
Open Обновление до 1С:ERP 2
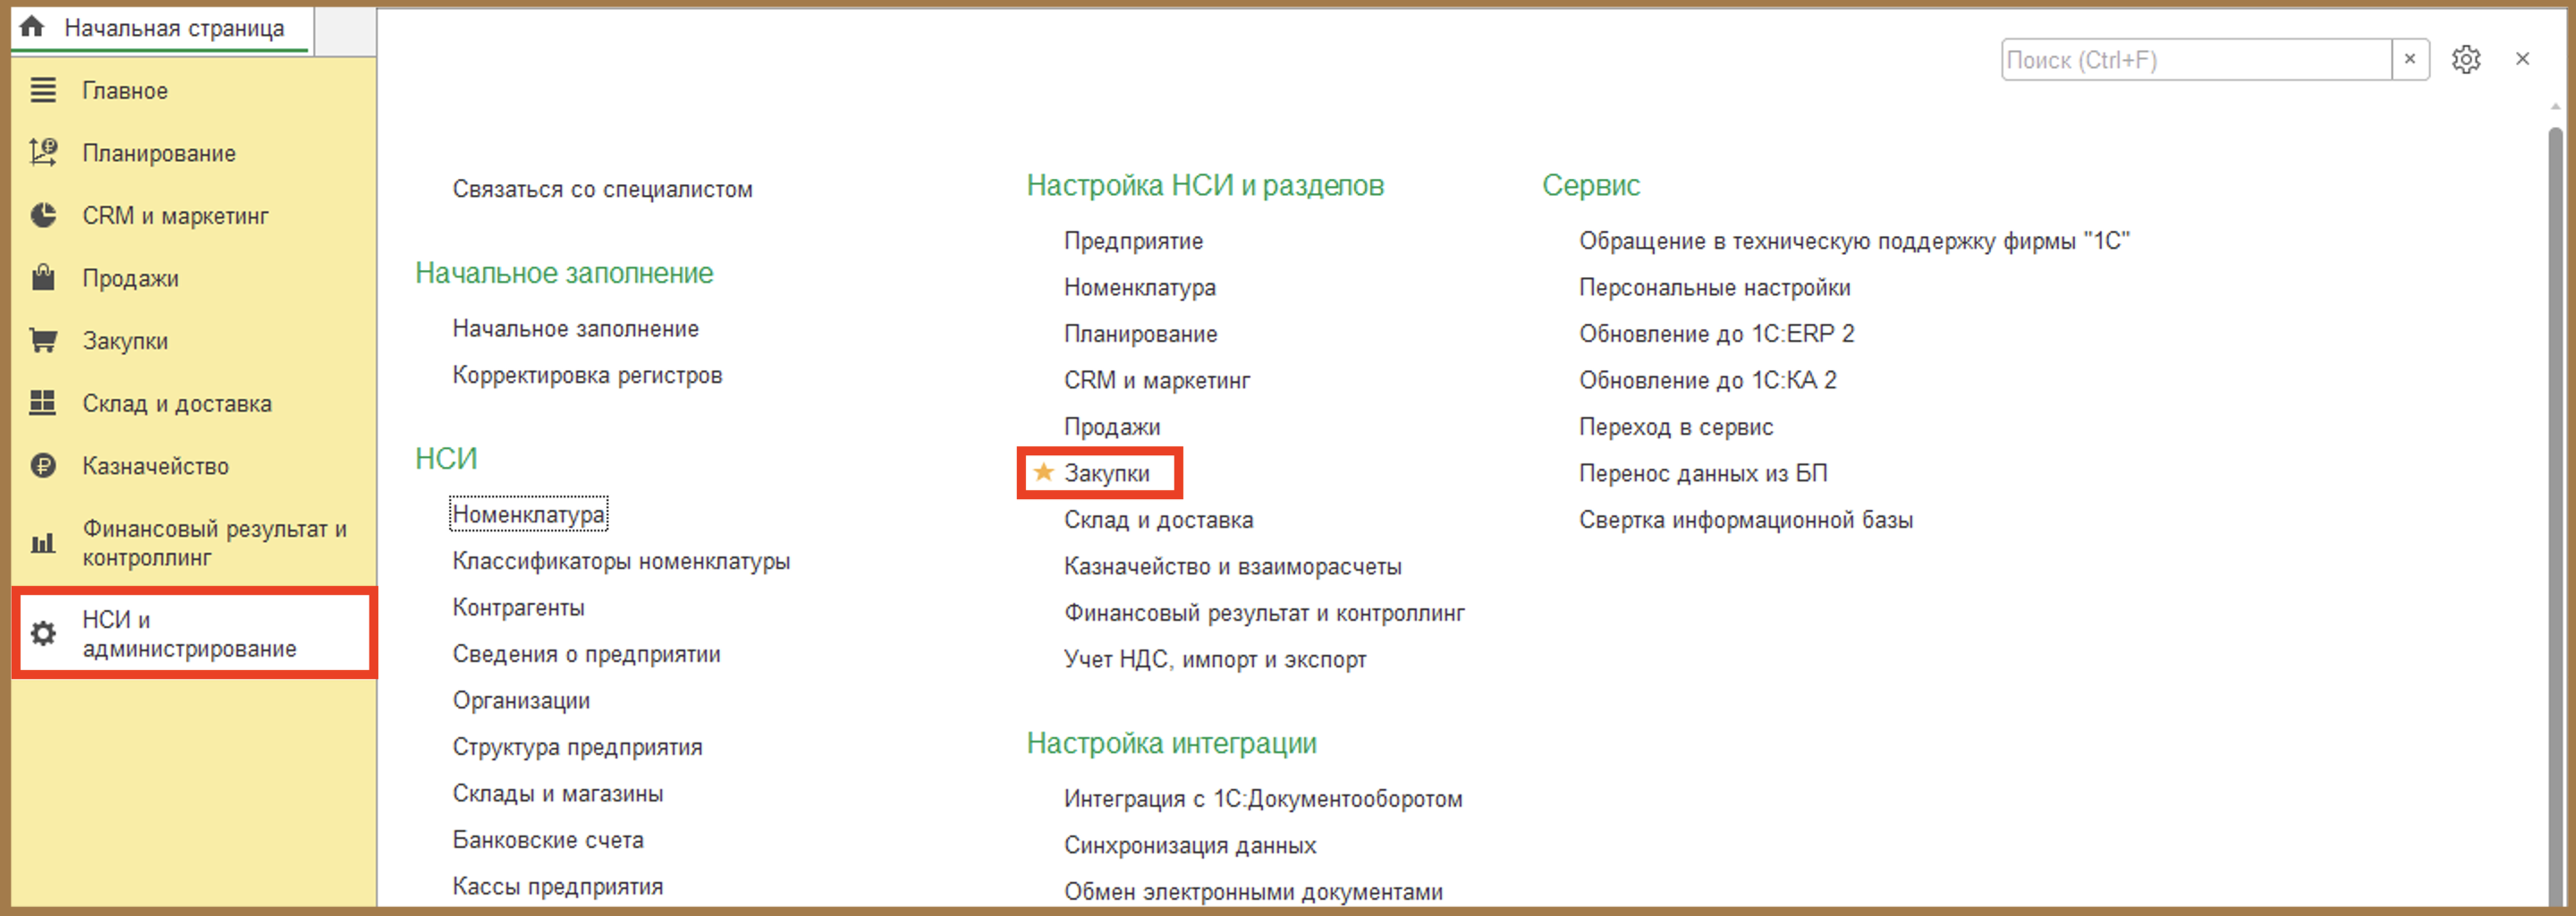coord(1716,334)
